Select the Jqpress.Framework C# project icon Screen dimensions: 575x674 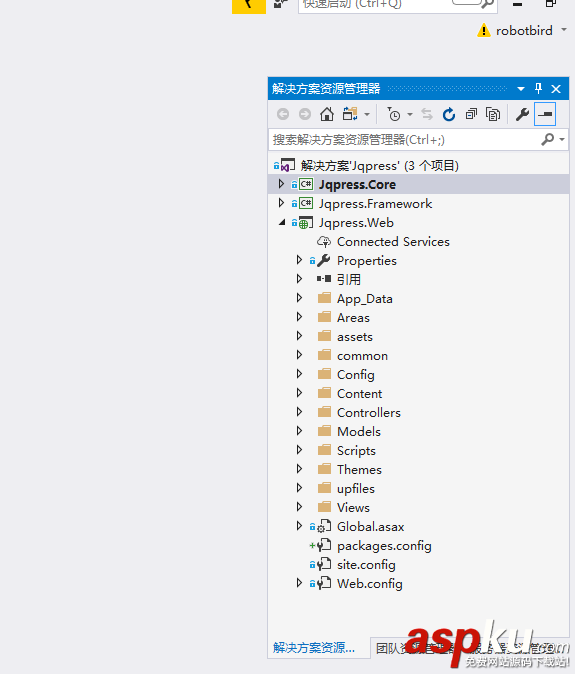click(x=306, y=203)
